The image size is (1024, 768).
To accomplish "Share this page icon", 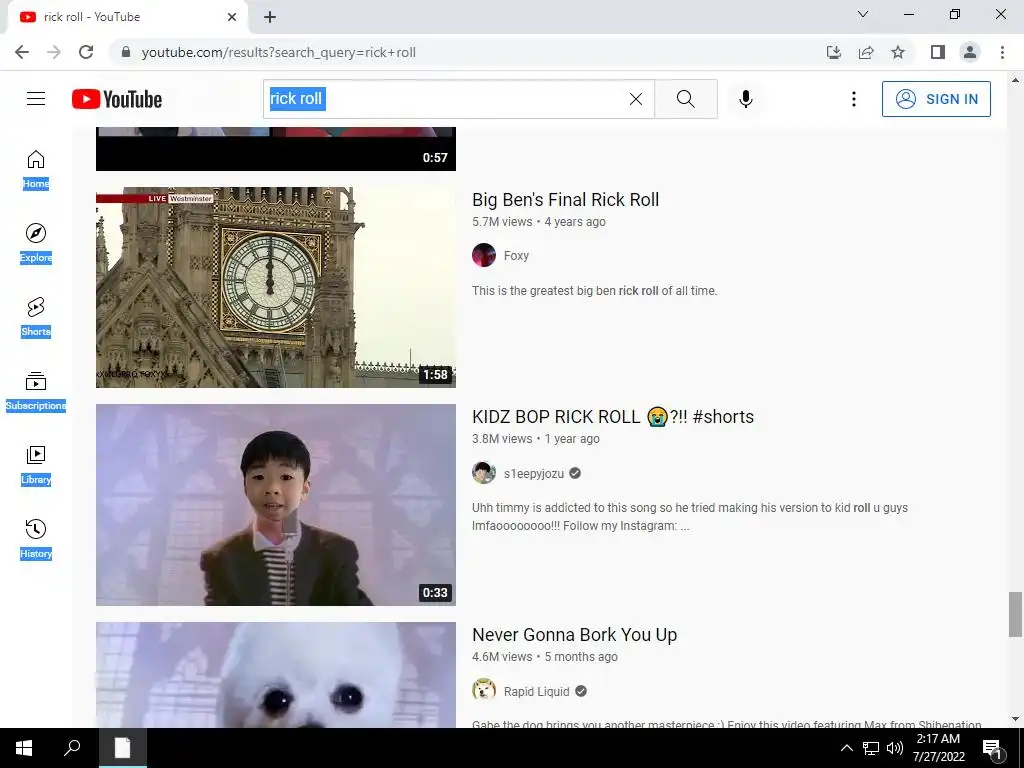I will pyautogui.click(x=866, y=52).
